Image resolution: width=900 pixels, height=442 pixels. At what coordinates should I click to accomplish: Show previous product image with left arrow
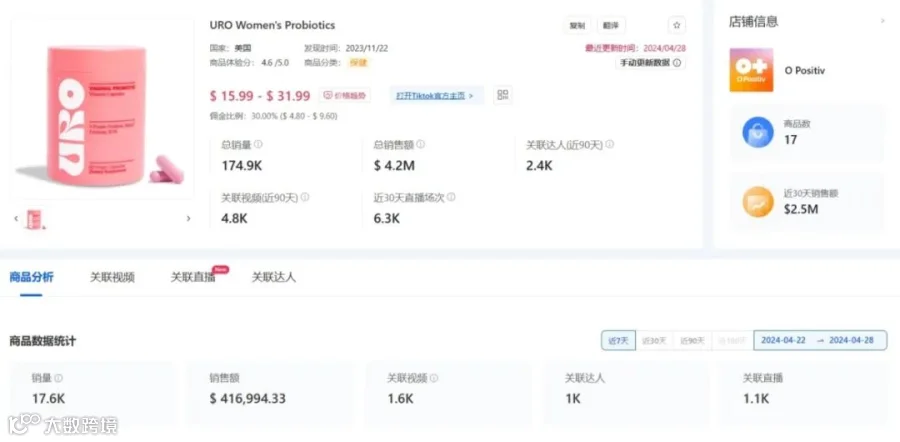coord(16,218)
